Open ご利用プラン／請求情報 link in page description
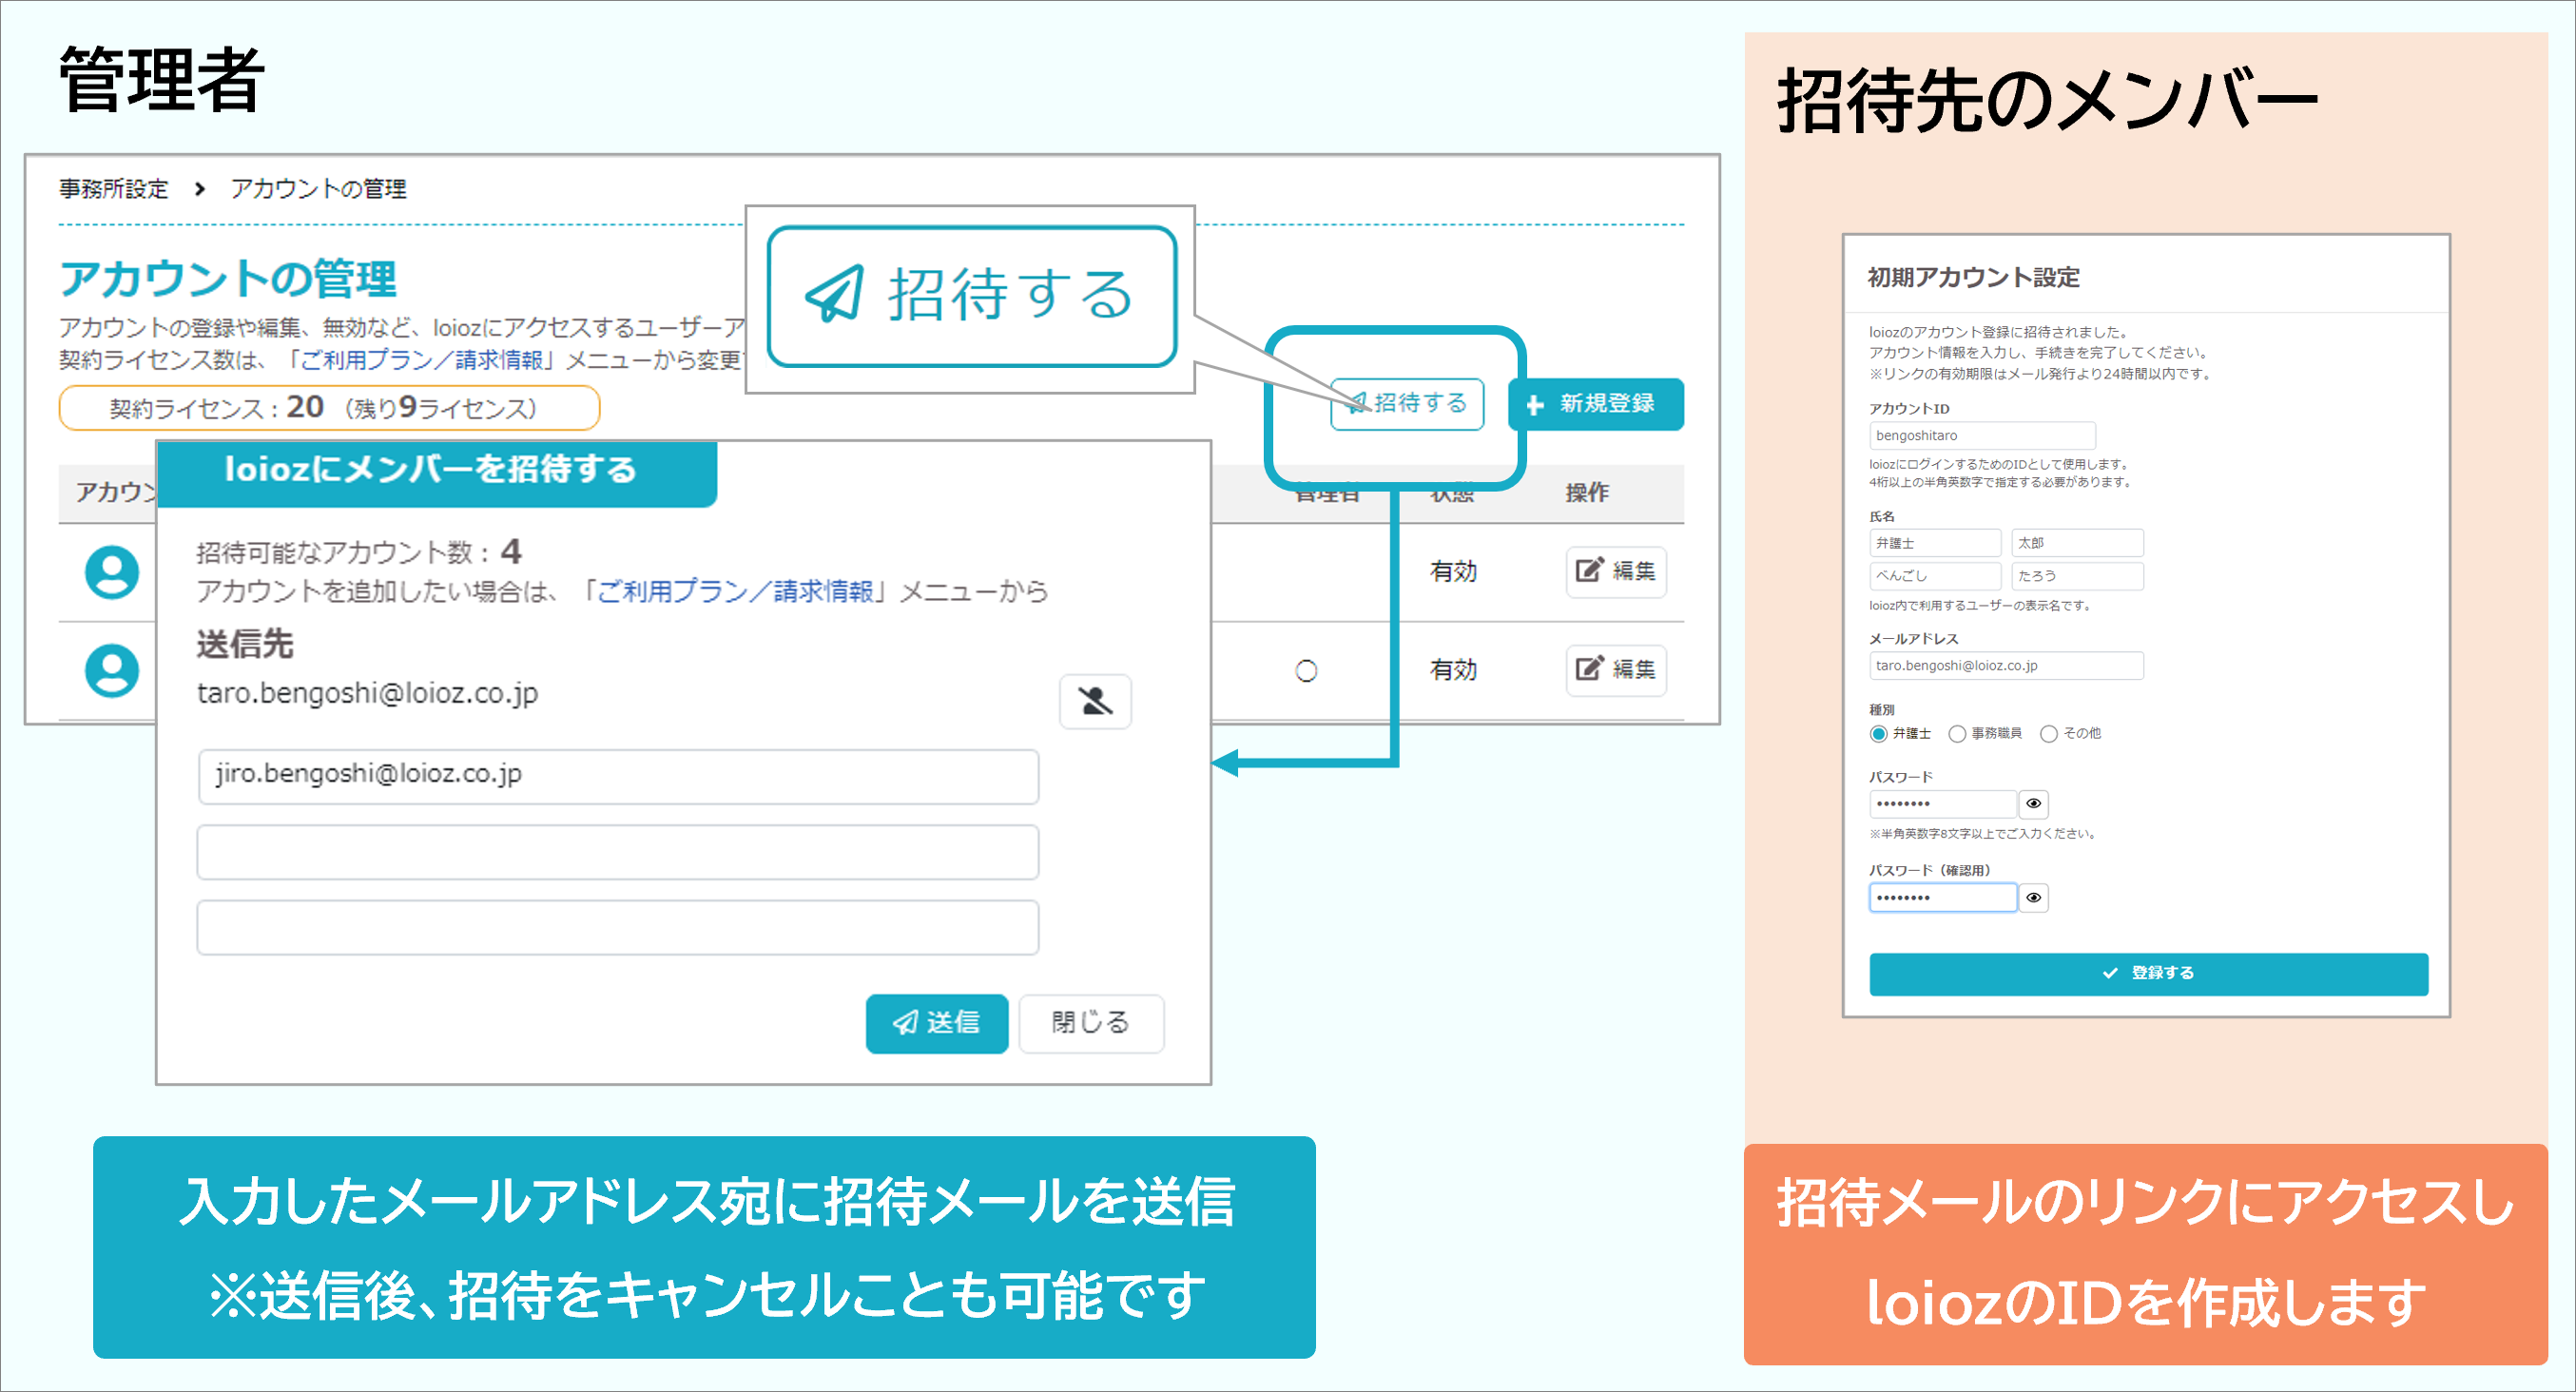2576x1392 pixels. pyautogui.click(x=421, y=360)
